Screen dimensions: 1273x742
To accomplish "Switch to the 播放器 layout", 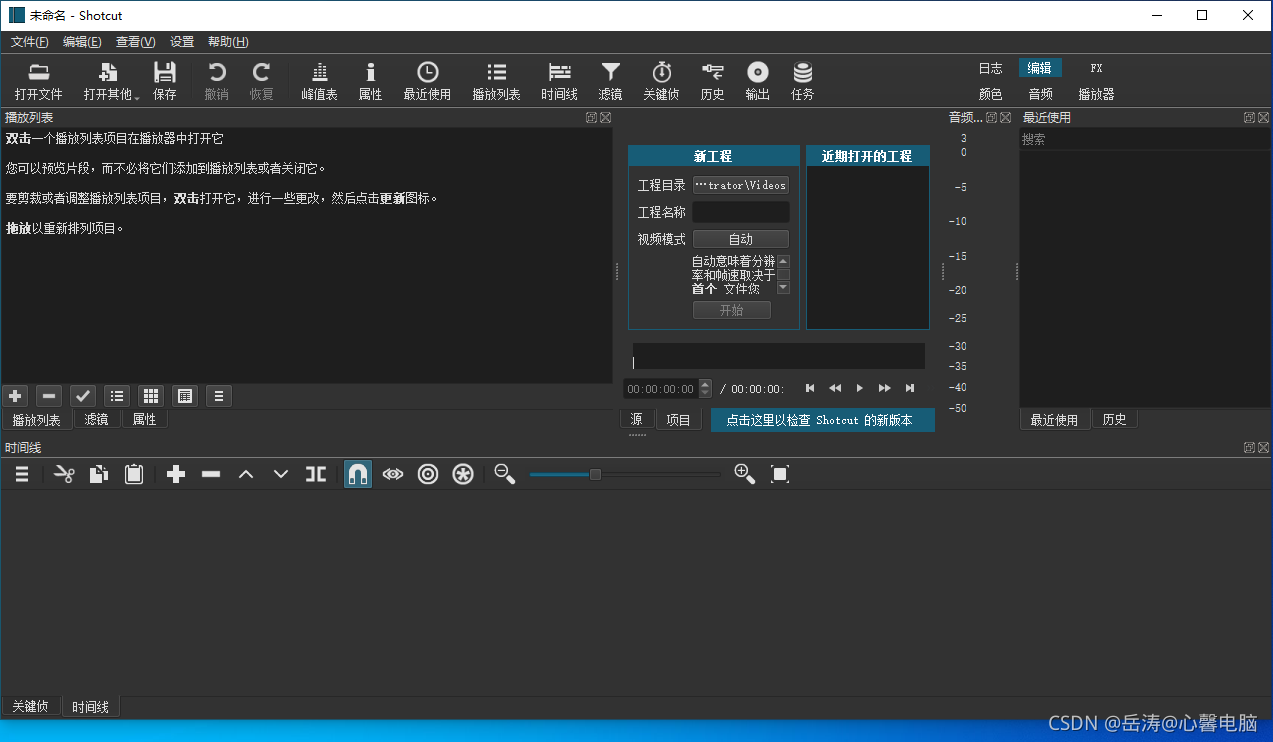I will pos(1096,94).
